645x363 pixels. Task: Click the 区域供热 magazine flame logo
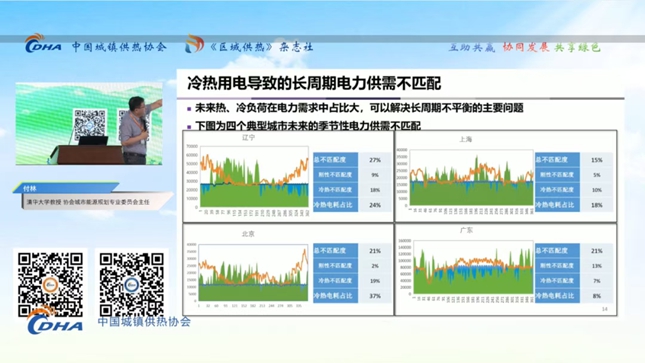coord(194,44)
